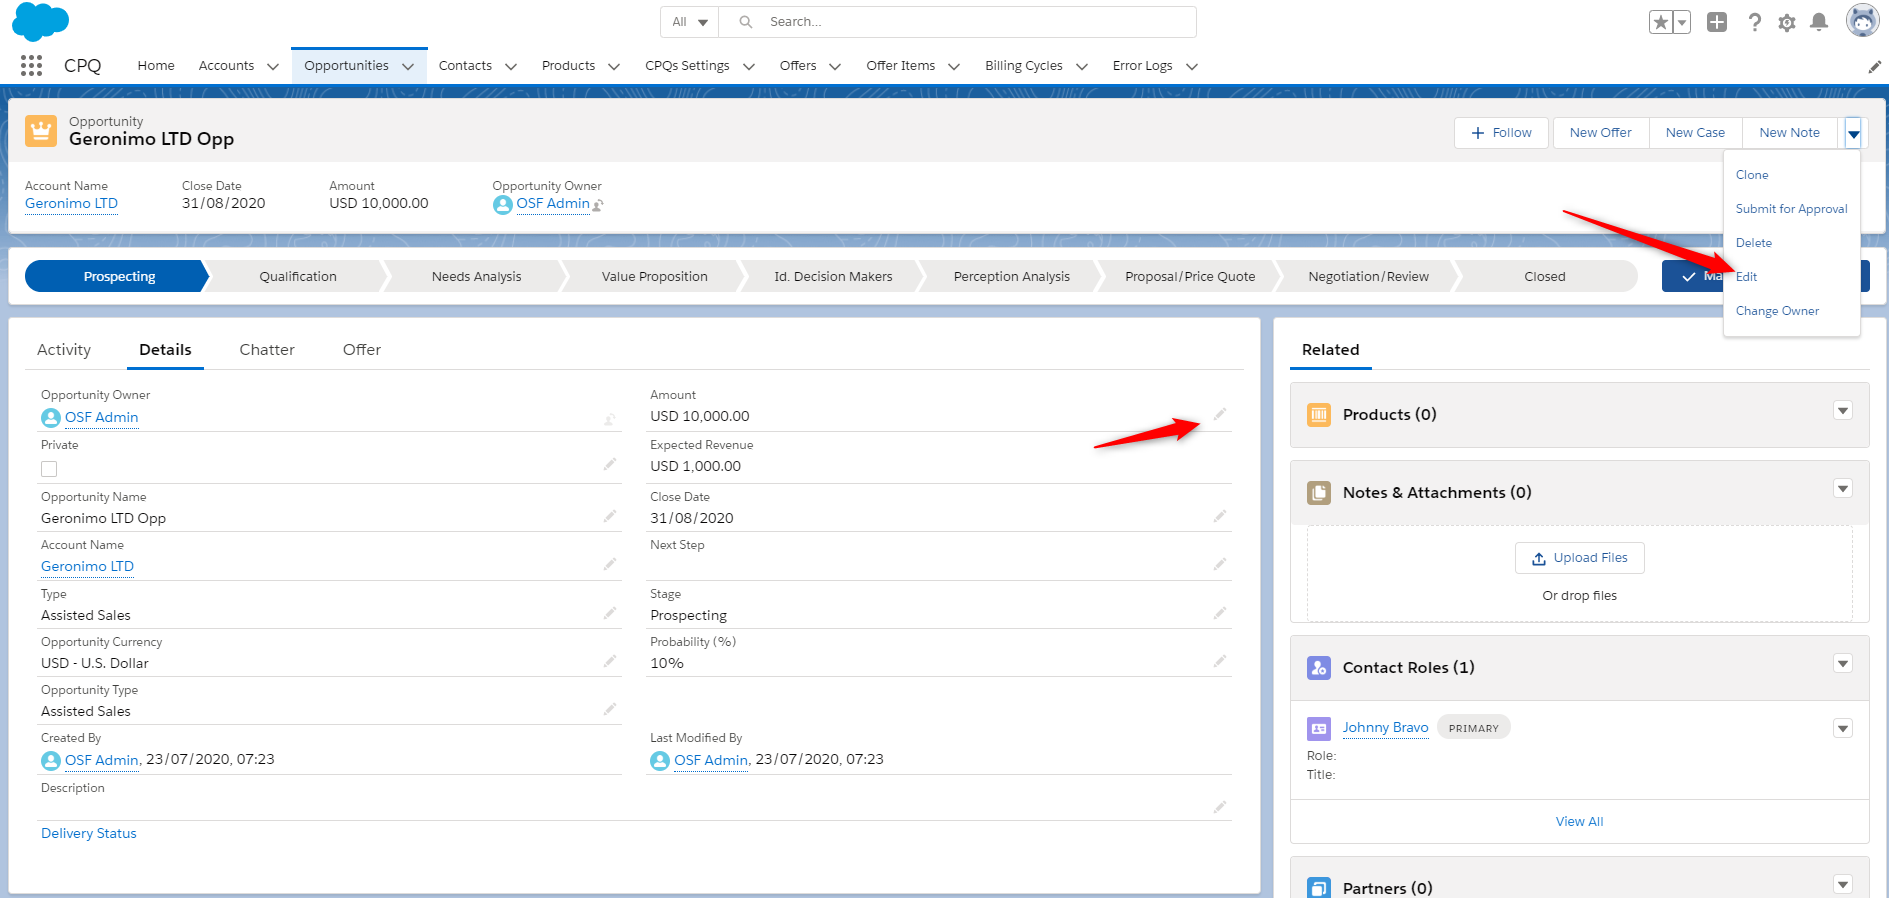Open the Contact Roles list menu arrow
This screenshot has height=898, width=1889.
click(x=1843, y=664)
